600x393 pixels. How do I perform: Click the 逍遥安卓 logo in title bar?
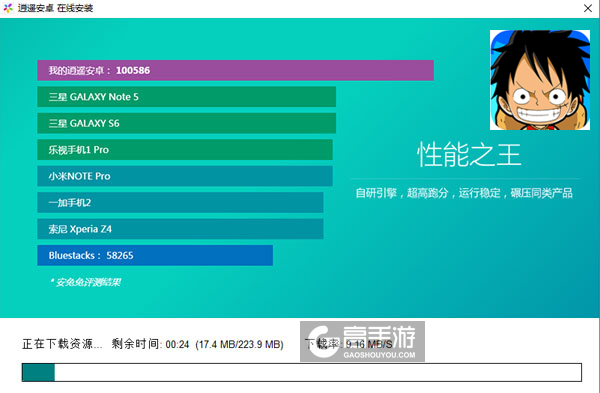click(x=8, y=8)
